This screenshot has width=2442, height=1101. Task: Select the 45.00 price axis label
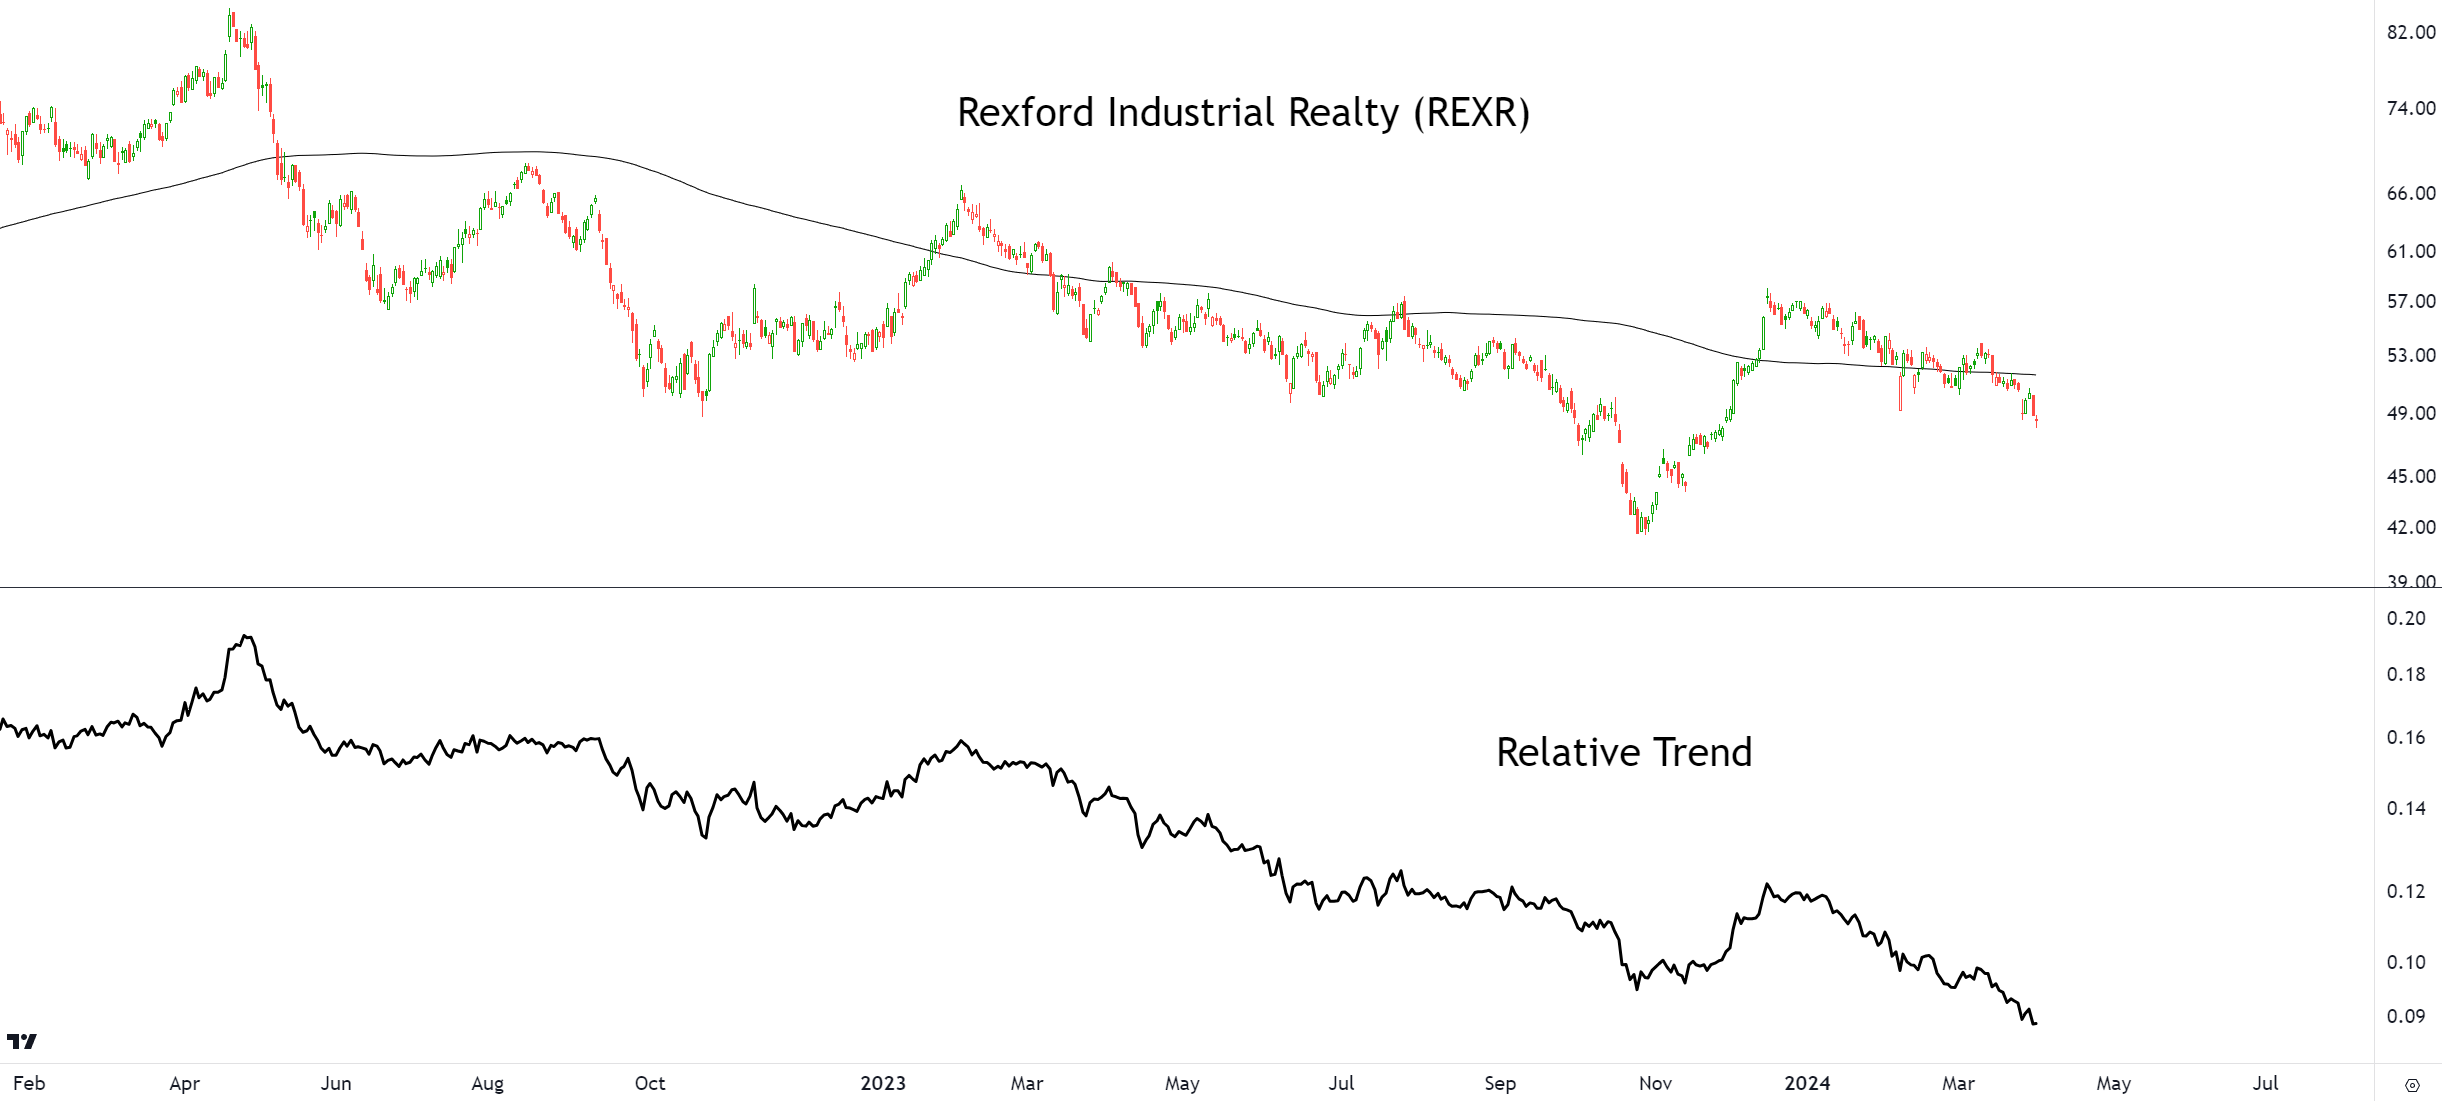coord(2411,476)
